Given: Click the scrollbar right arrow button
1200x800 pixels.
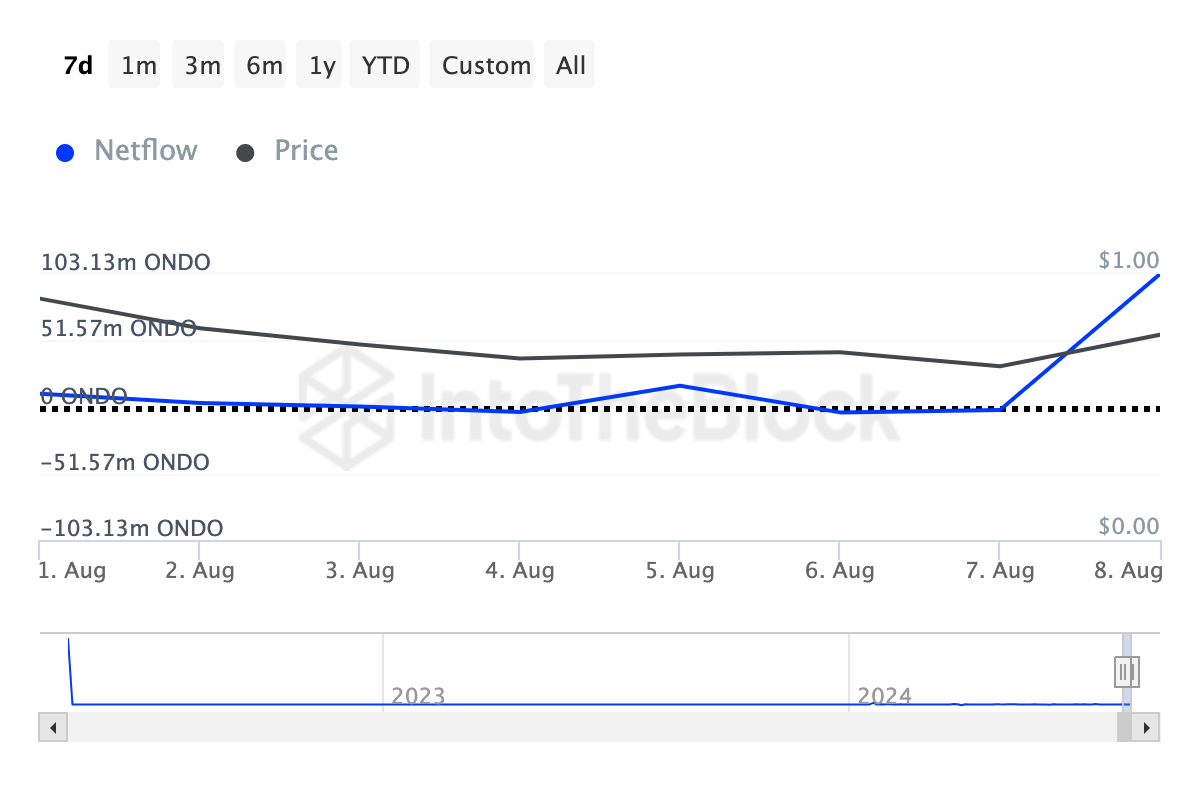Looking at the screenshot, I should (1146, 727).
